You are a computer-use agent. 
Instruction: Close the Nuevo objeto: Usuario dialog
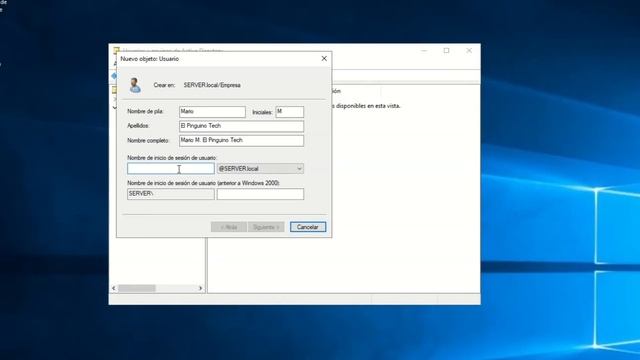324,59
